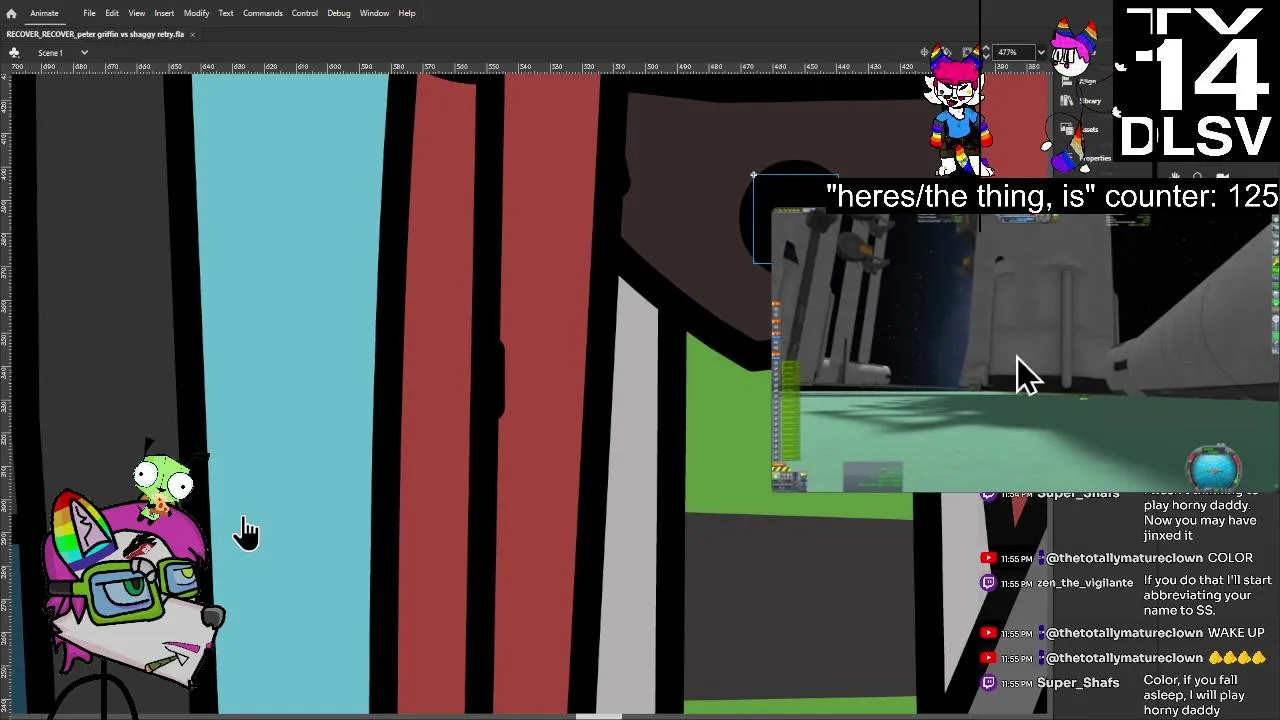Expand the Scene 1 dropdown arrow

[x=84, y=53]
